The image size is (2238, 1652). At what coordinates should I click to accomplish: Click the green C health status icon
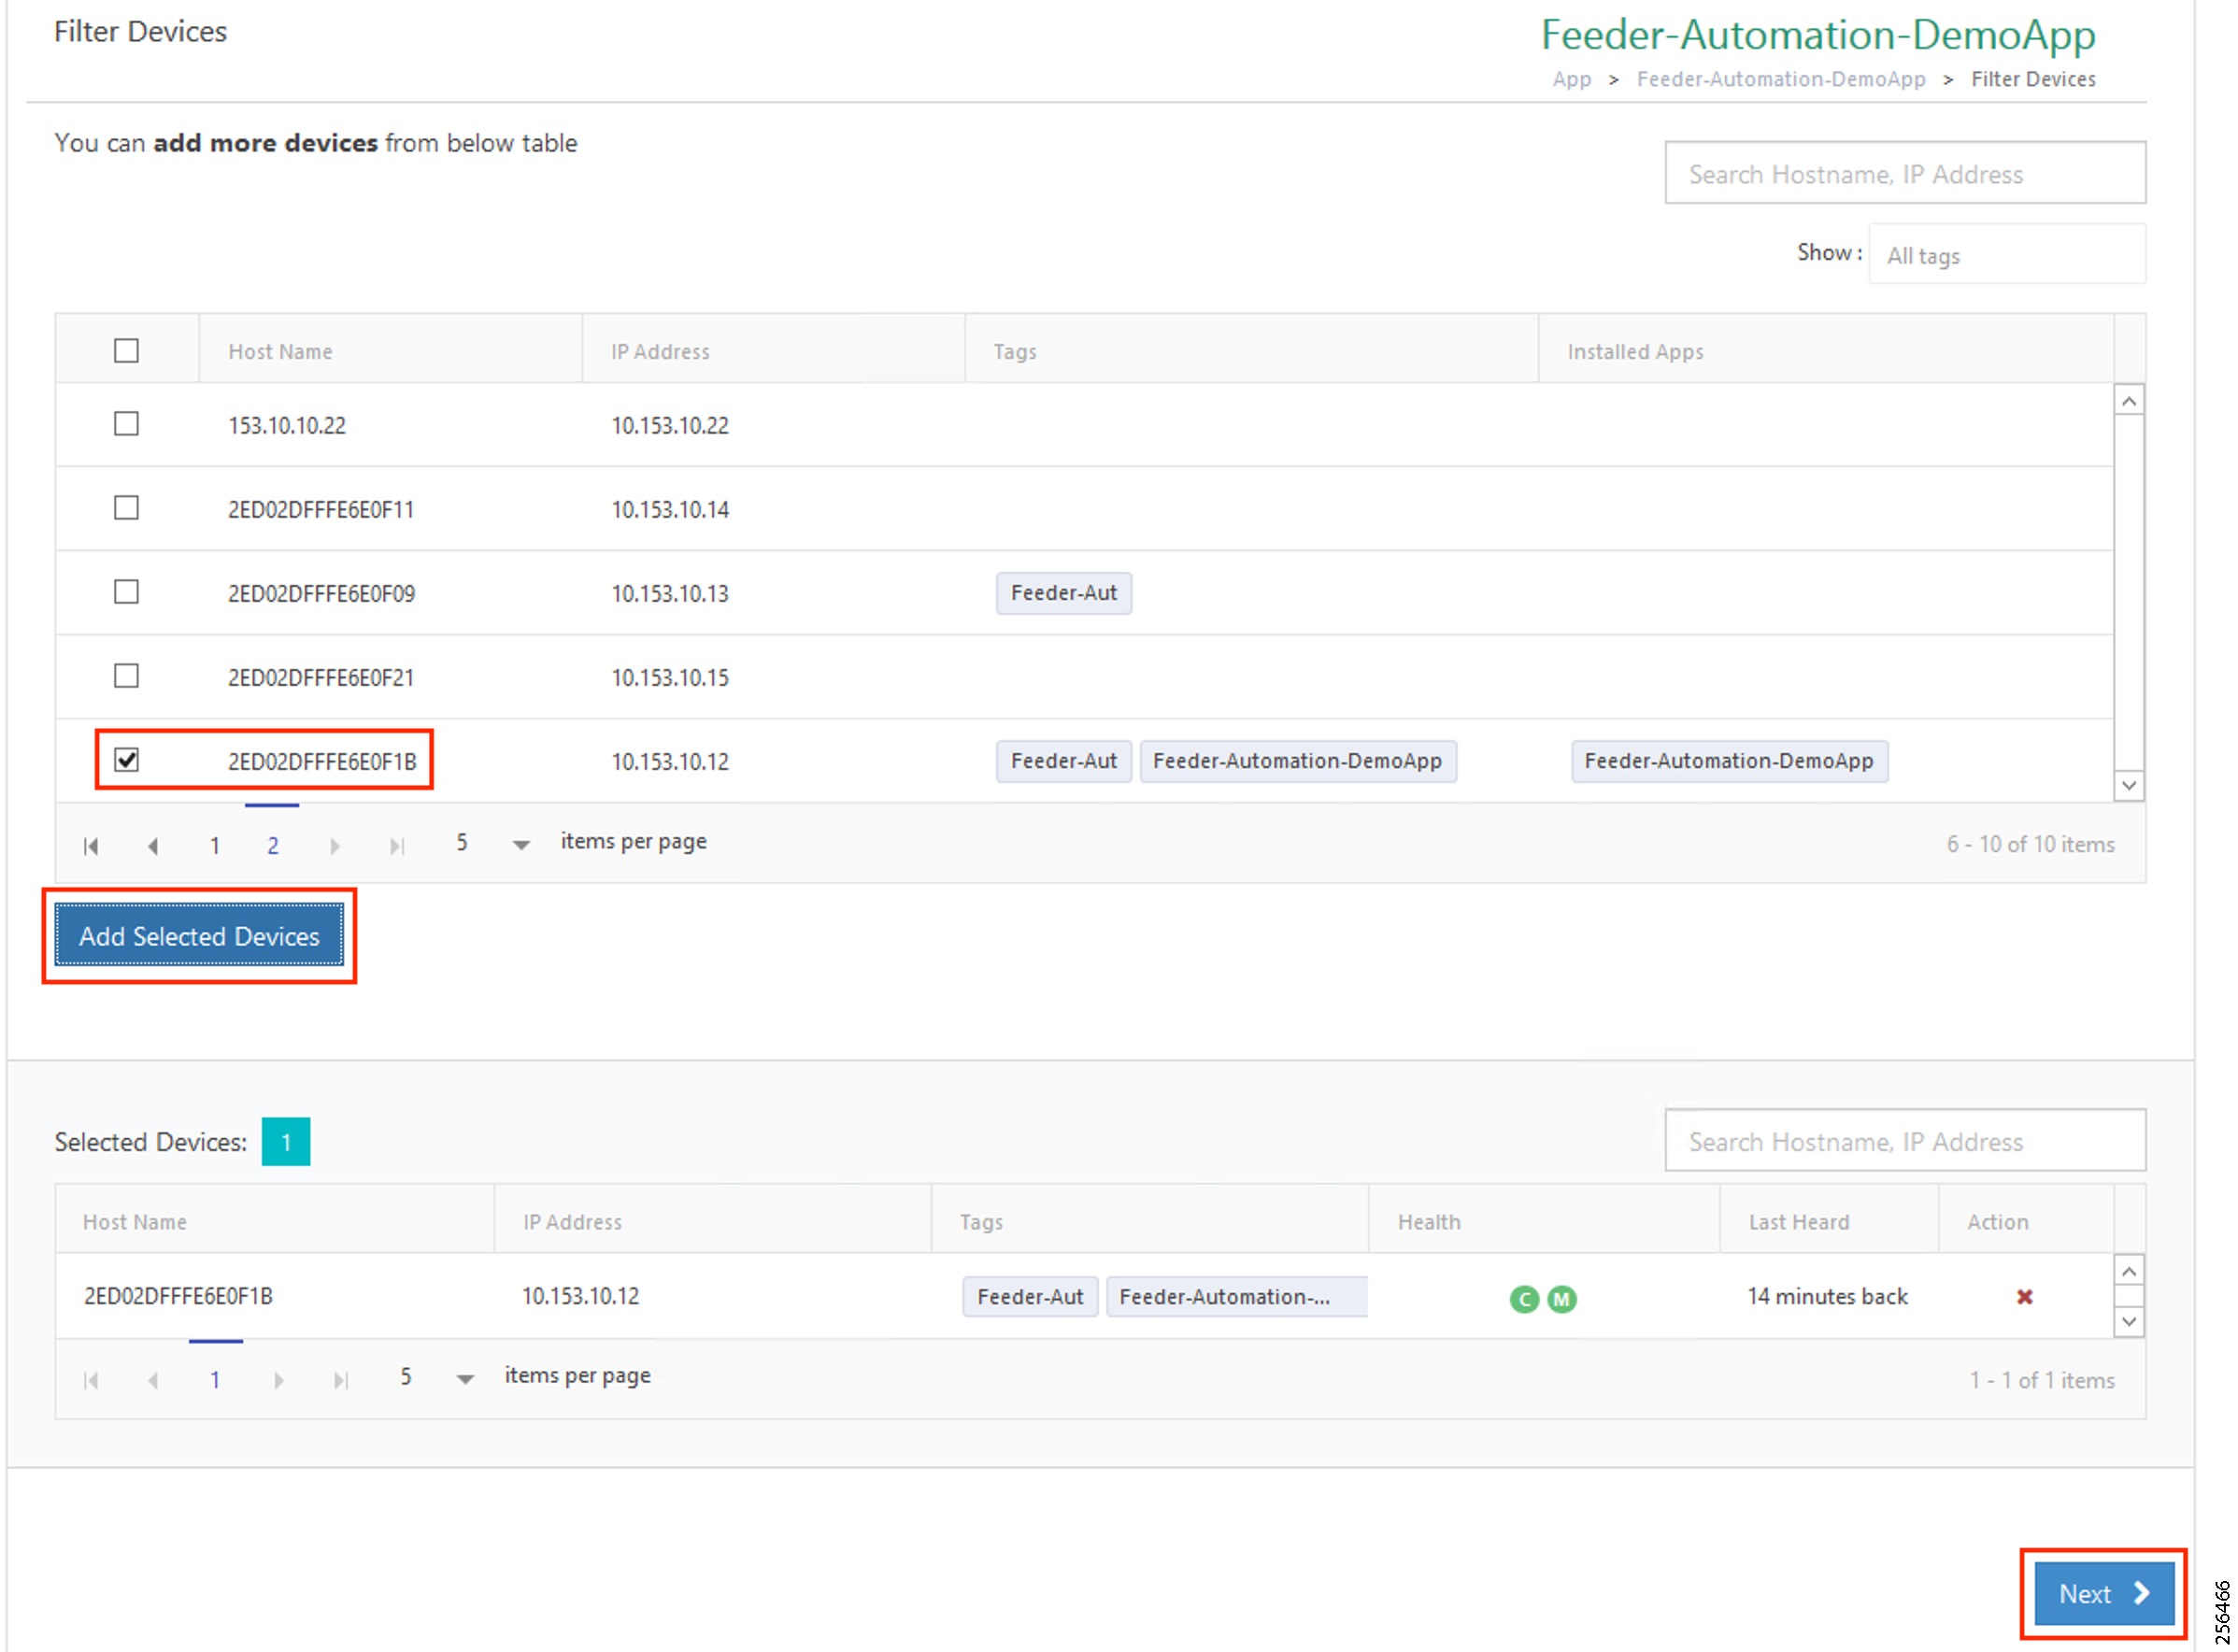[x=1523, y=1299]
